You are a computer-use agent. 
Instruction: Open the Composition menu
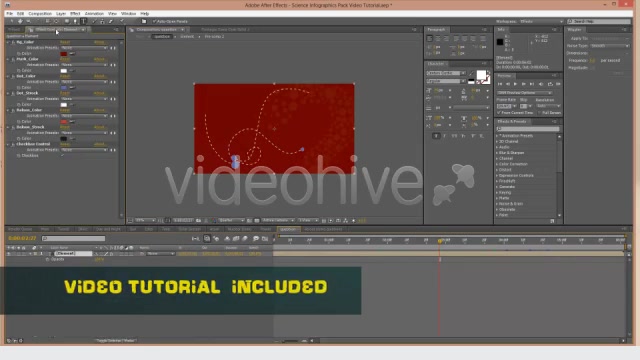point(40,13)
